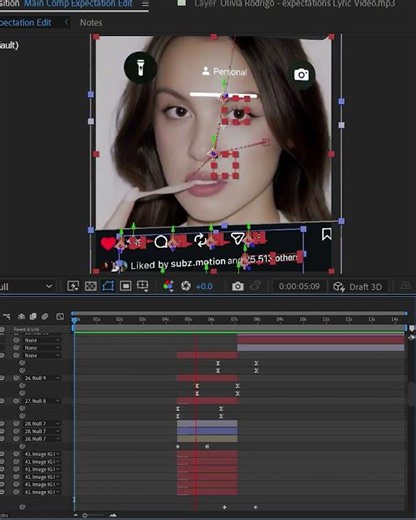Open Fast Previews options icon

tap(73, 286)
